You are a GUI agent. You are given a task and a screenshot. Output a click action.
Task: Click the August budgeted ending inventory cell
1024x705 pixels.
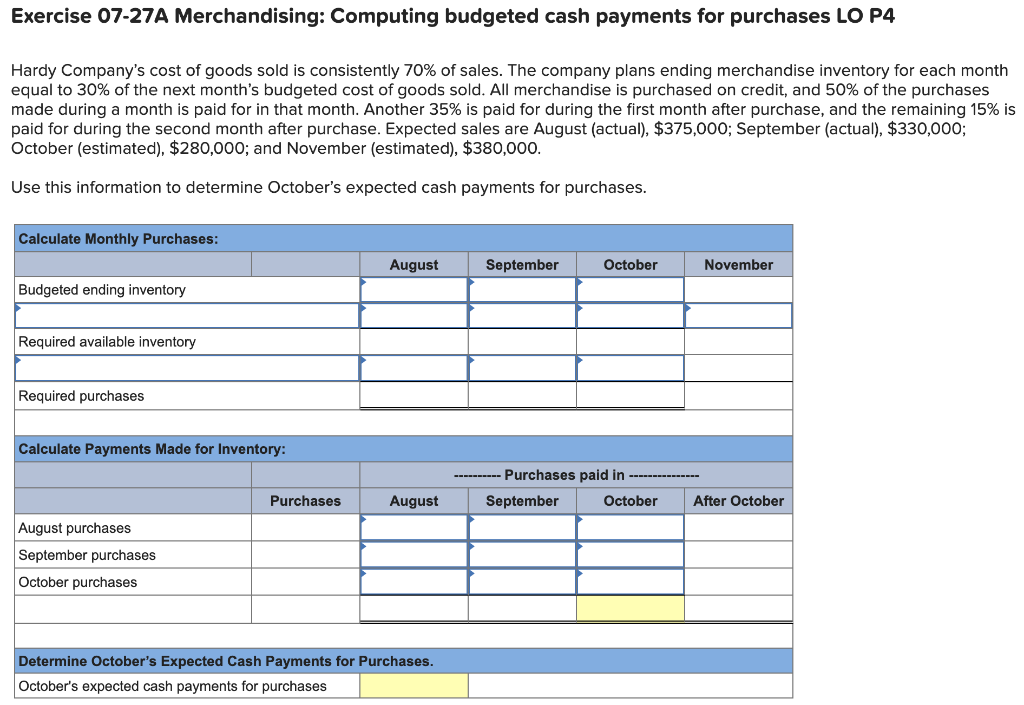point(413,289)
